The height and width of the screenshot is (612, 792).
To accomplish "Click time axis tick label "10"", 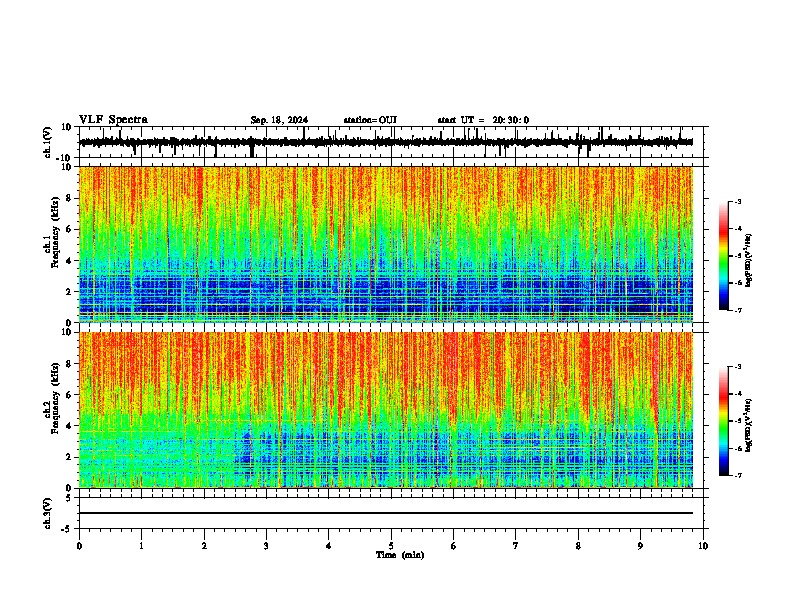I will 703,546.
